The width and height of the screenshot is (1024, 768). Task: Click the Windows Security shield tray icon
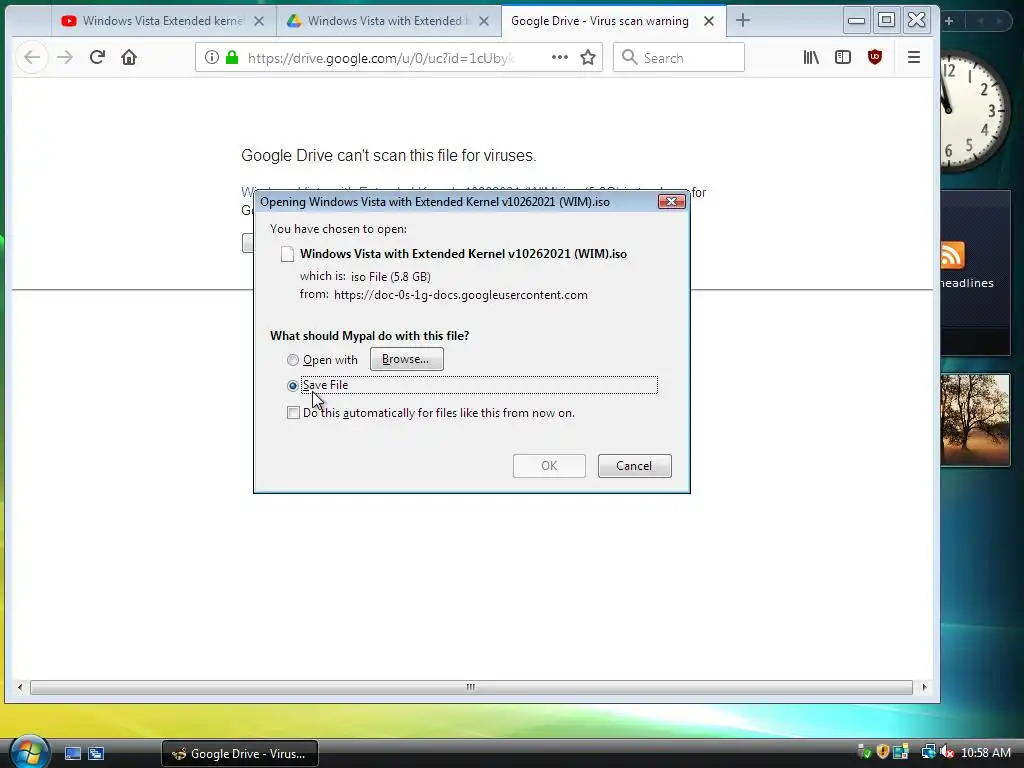(x=882, y=752)
